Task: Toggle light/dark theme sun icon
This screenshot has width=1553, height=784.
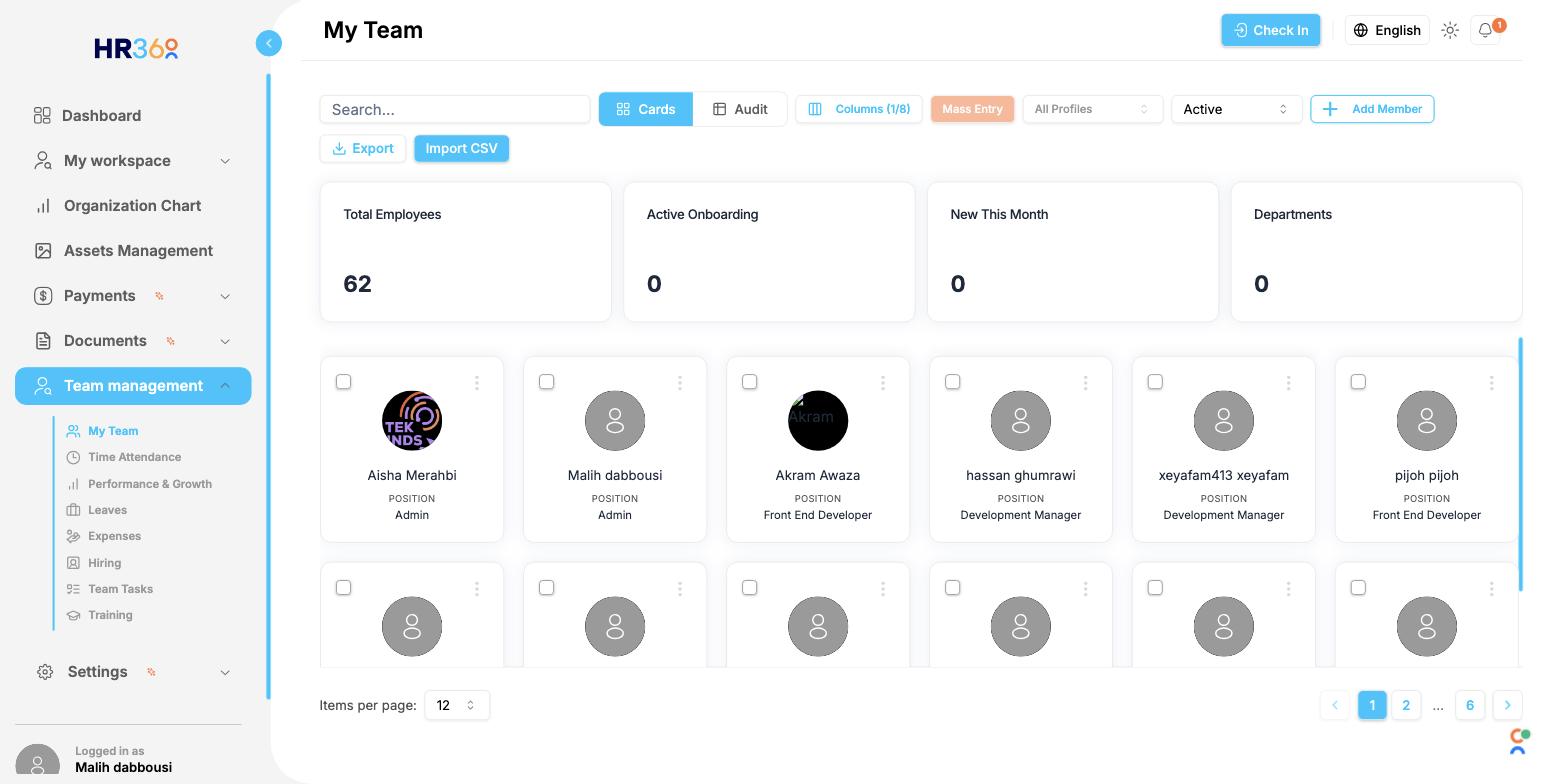Action: [1450, 30]
